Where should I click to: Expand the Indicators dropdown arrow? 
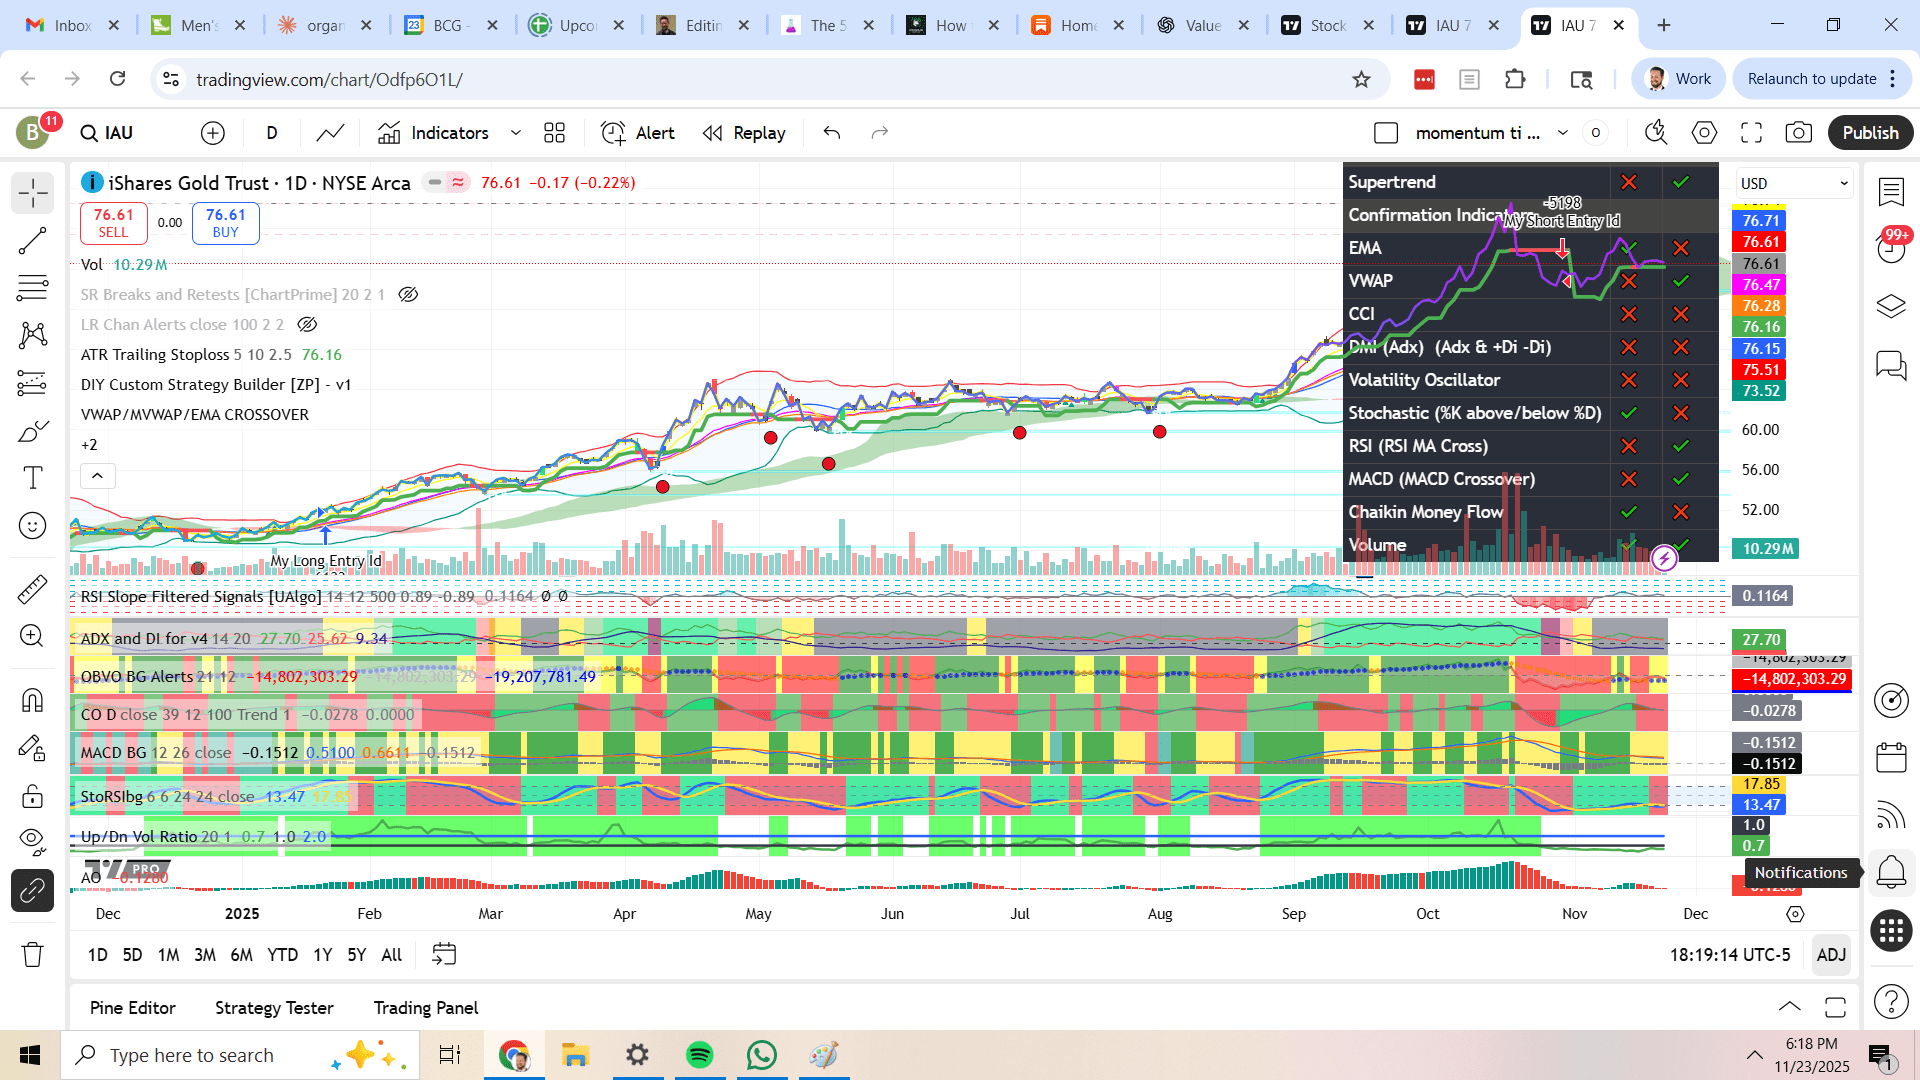[x=516, y=133]
